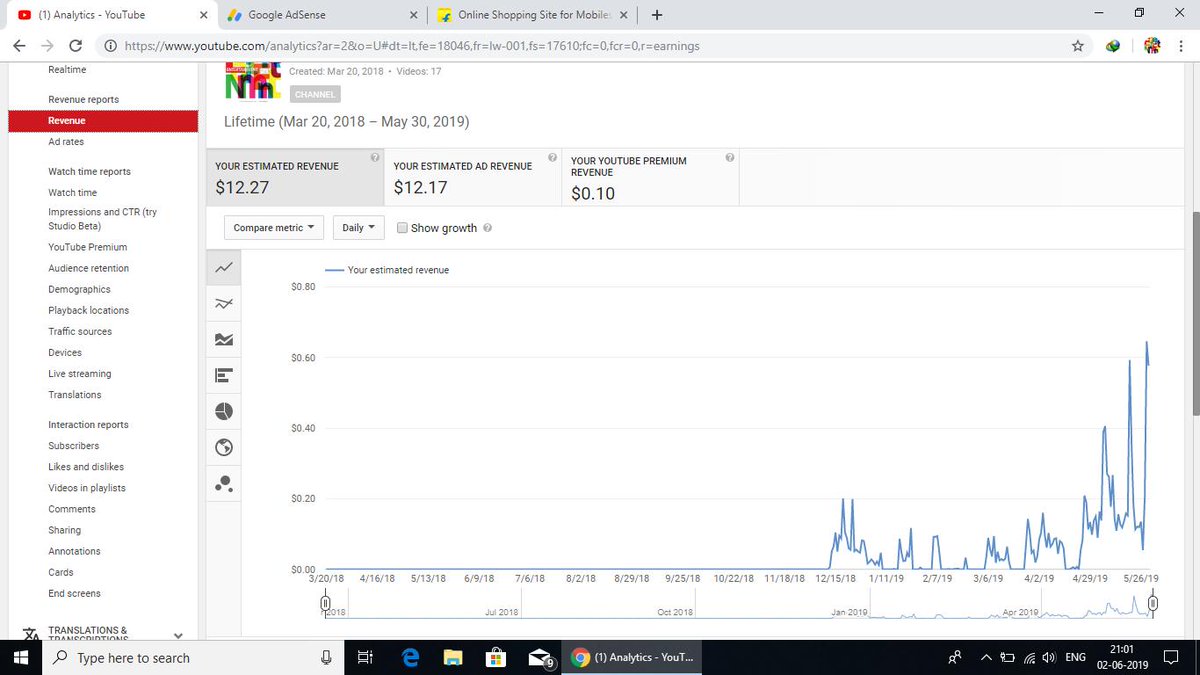Open End screens report

[74, 593]
